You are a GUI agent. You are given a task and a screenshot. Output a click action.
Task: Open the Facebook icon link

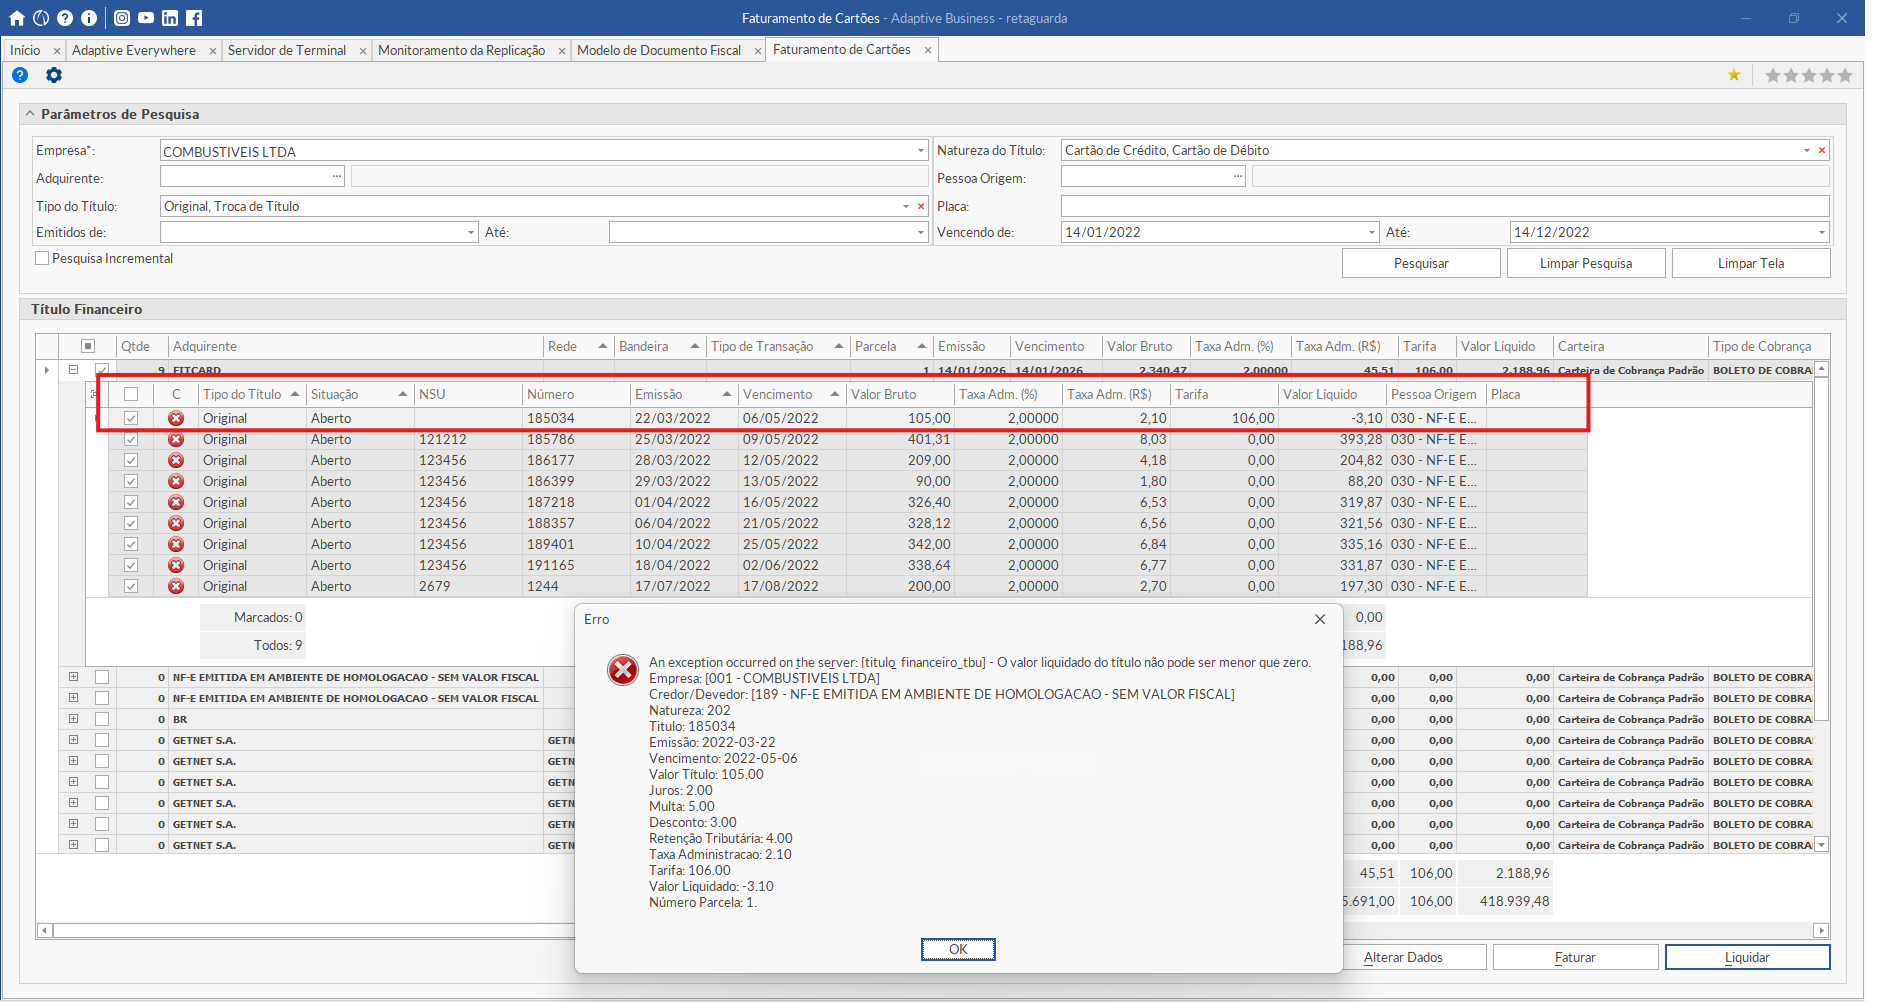[194, 18]
